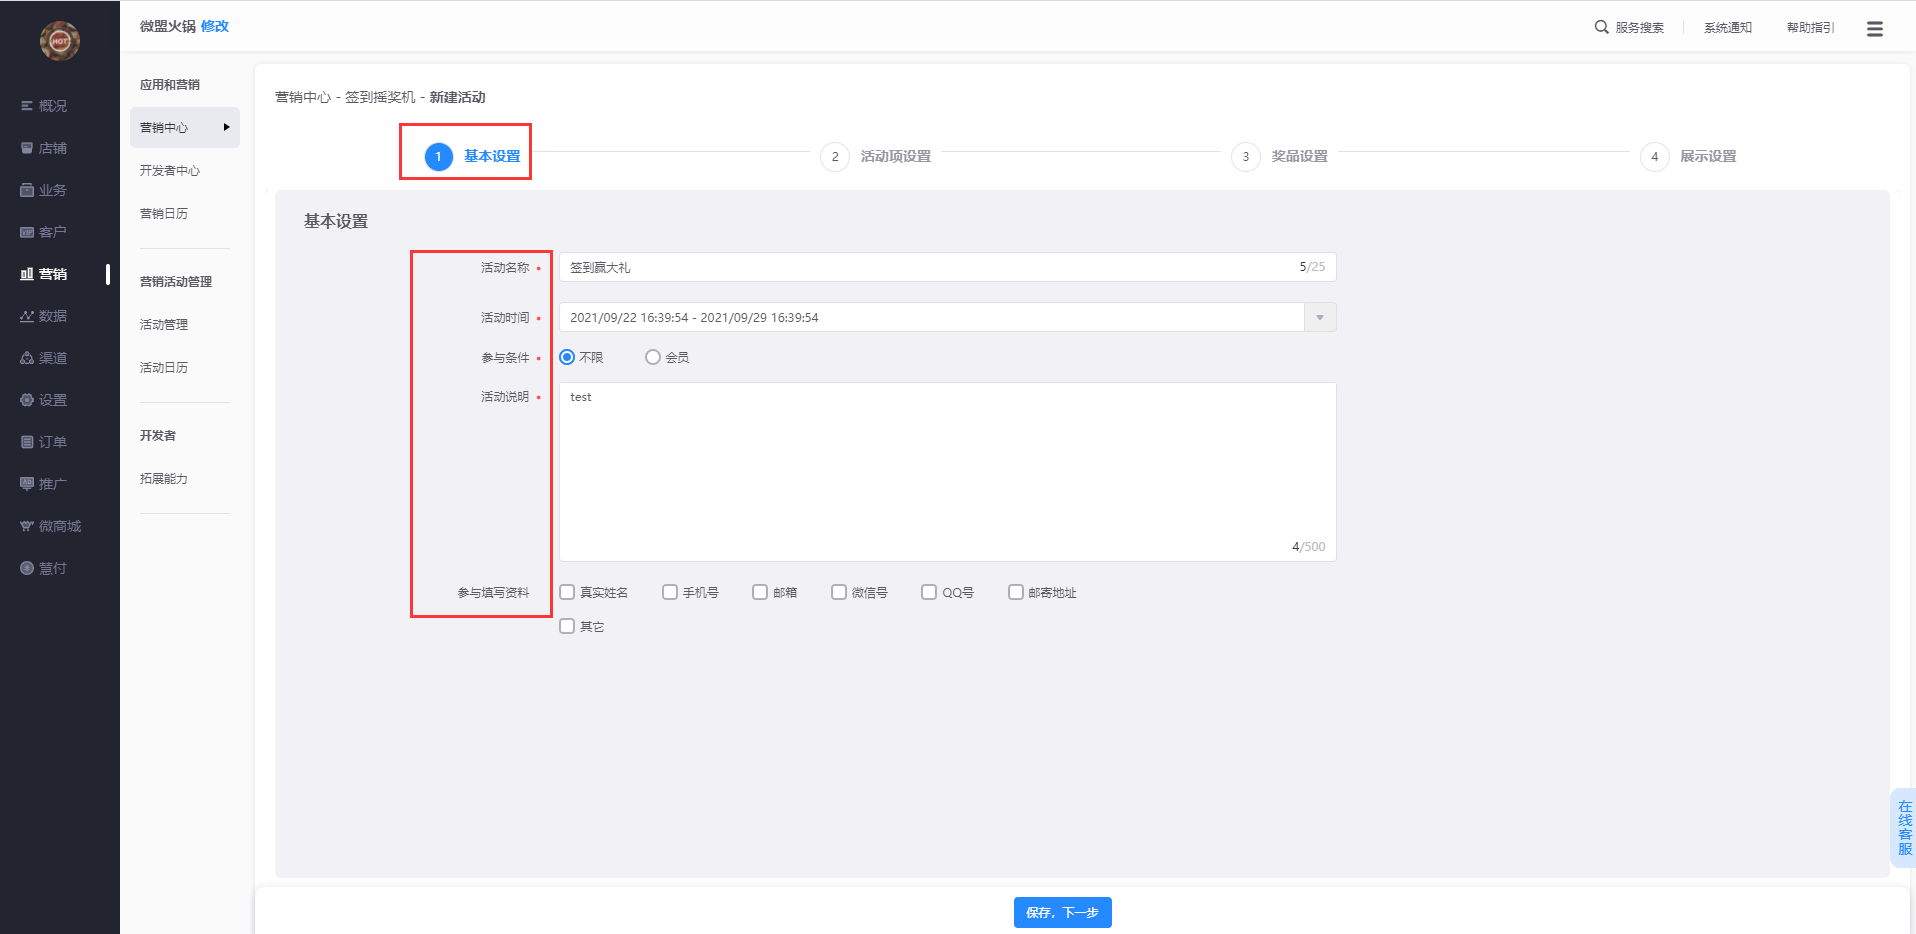
Task: Go to step 2 活动项设置
Action: (x=876, y=157)
